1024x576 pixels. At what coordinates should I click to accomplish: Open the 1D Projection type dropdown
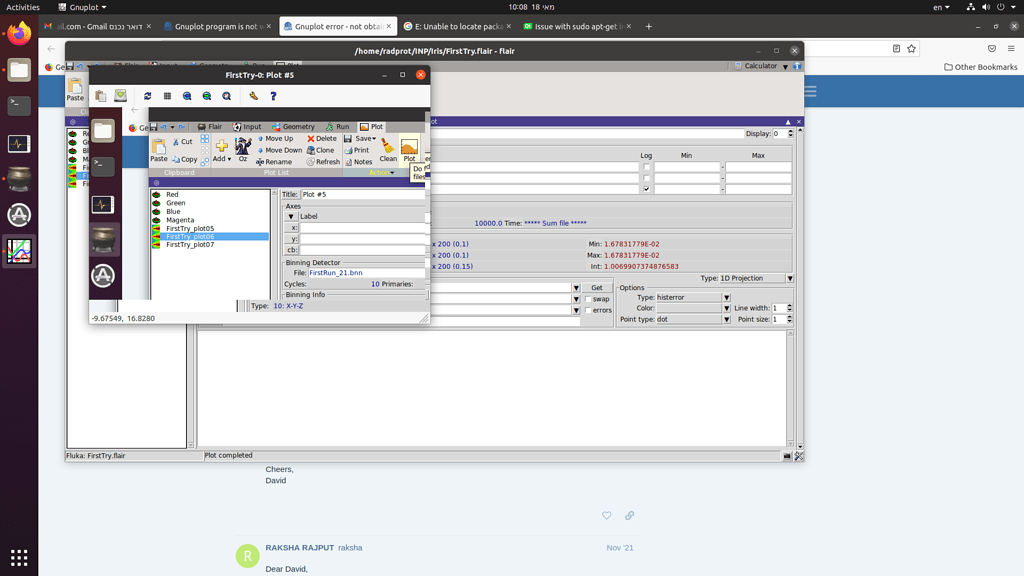(789, 278)
